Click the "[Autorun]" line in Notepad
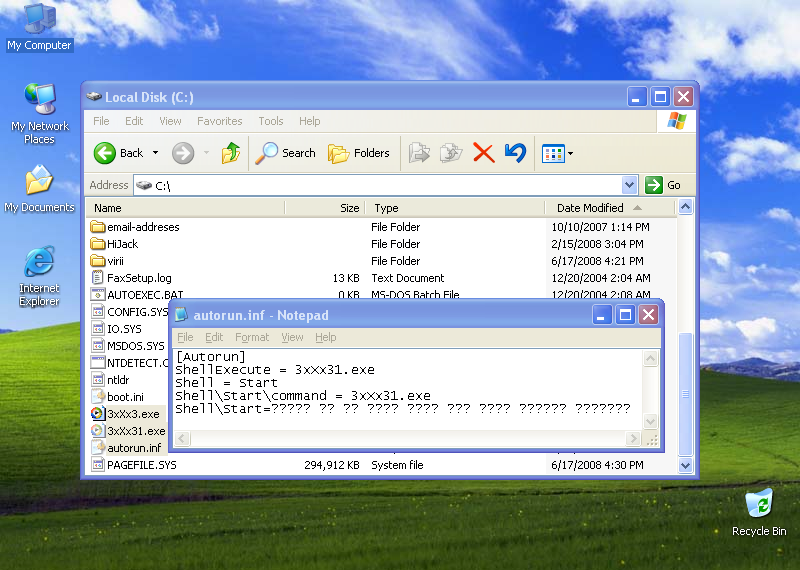The width and height of the screenshot is (800, 570). 210,356
